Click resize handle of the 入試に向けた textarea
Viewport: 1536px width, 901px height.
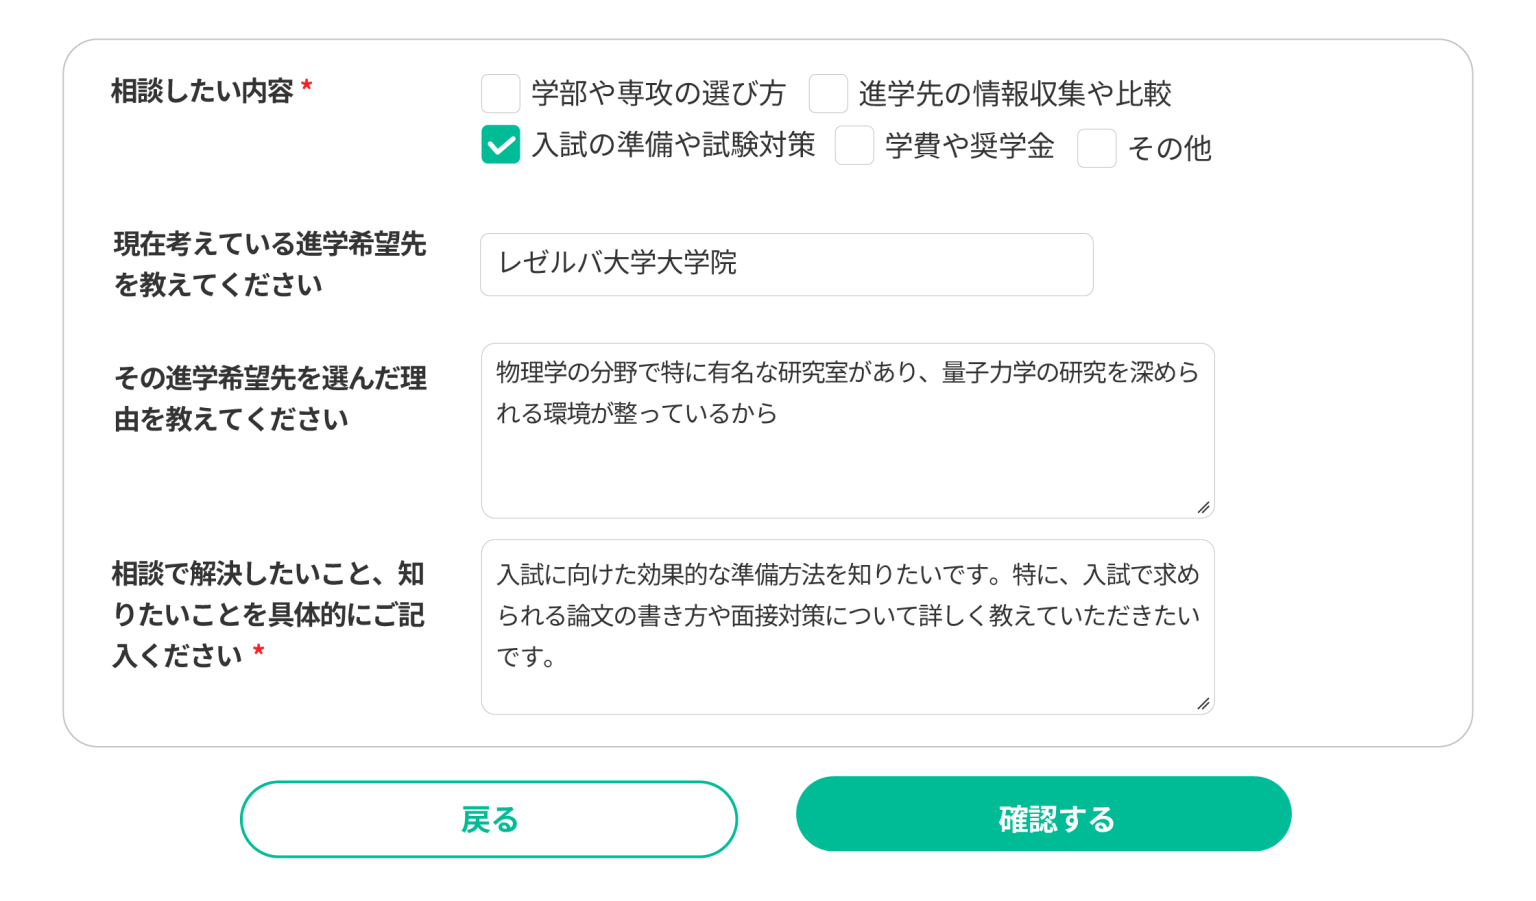[1203, 704]
